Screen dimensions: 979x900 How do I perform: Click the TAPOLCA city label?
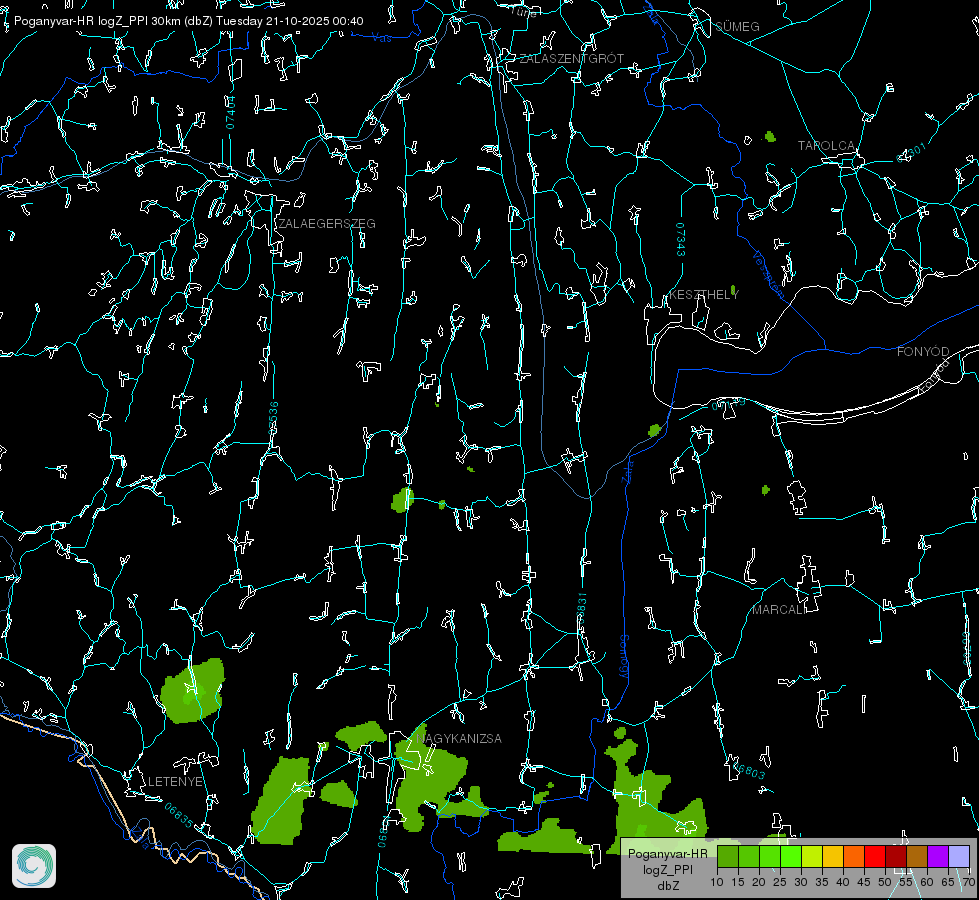coord(826,146)
